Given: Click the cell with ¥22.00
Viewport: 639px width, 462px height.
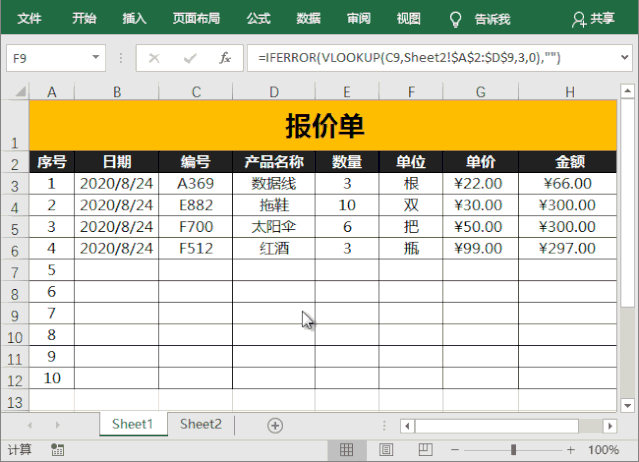Looking at the screenshot, I should click(x=480, y=184).
